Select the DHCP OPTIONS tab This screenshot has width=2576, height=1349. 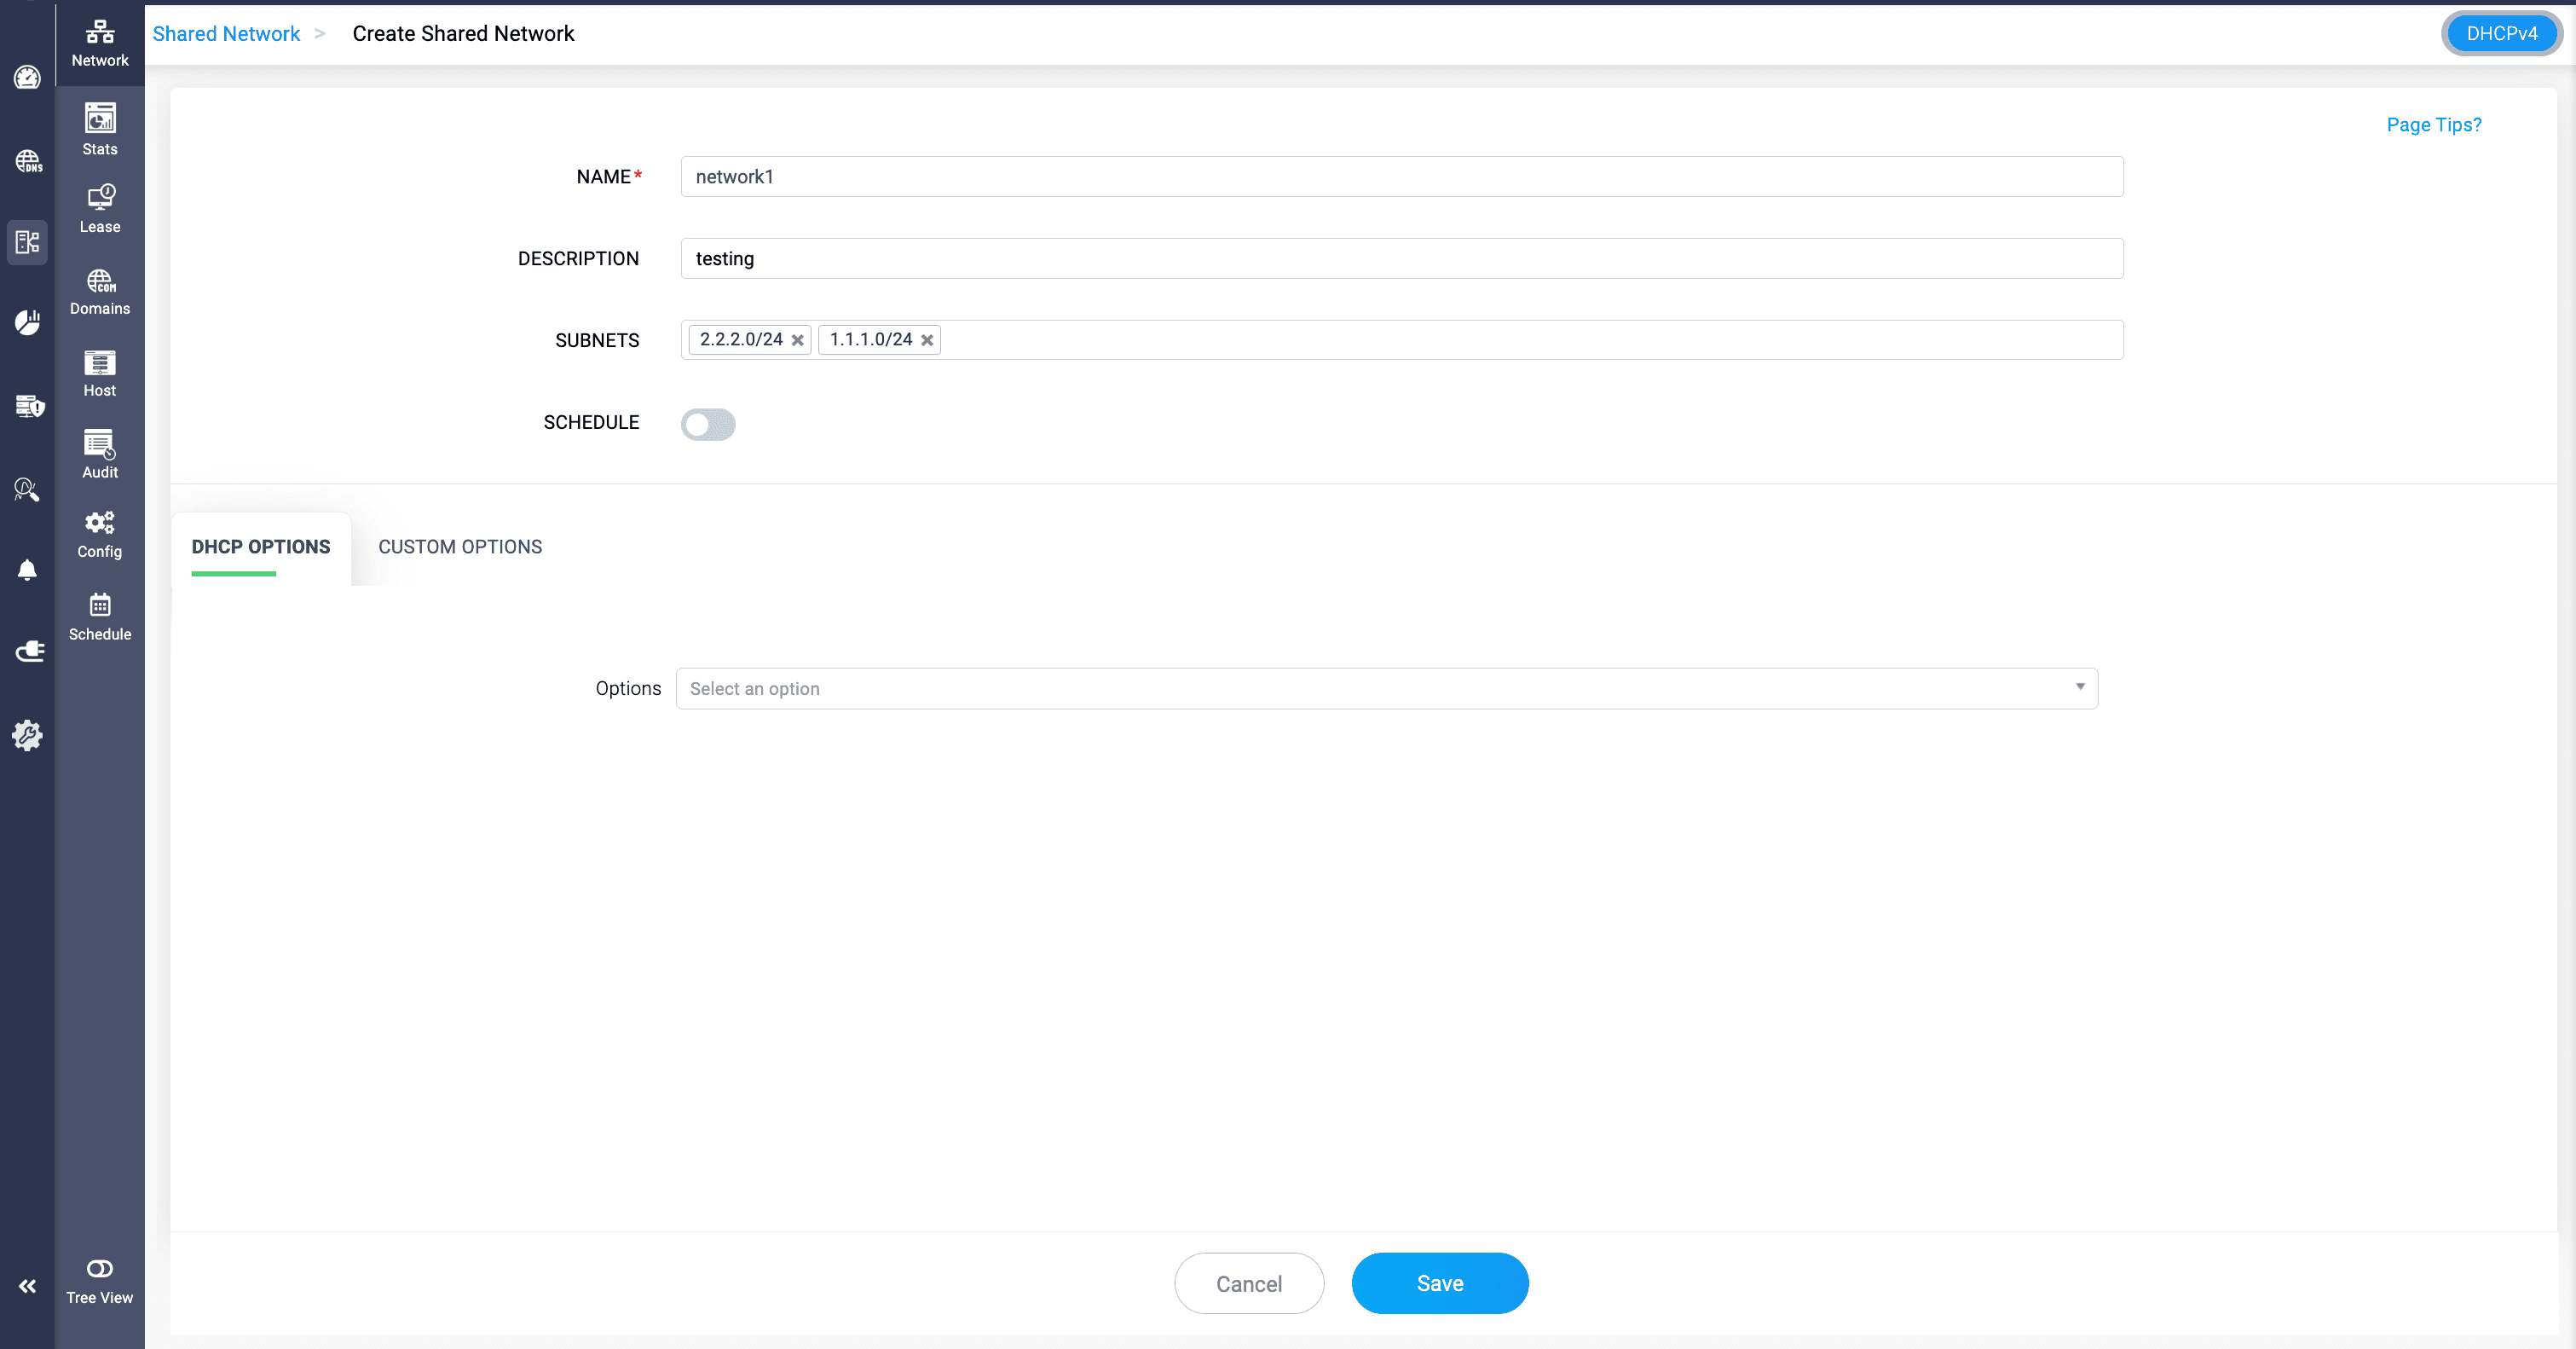point(261,547)
